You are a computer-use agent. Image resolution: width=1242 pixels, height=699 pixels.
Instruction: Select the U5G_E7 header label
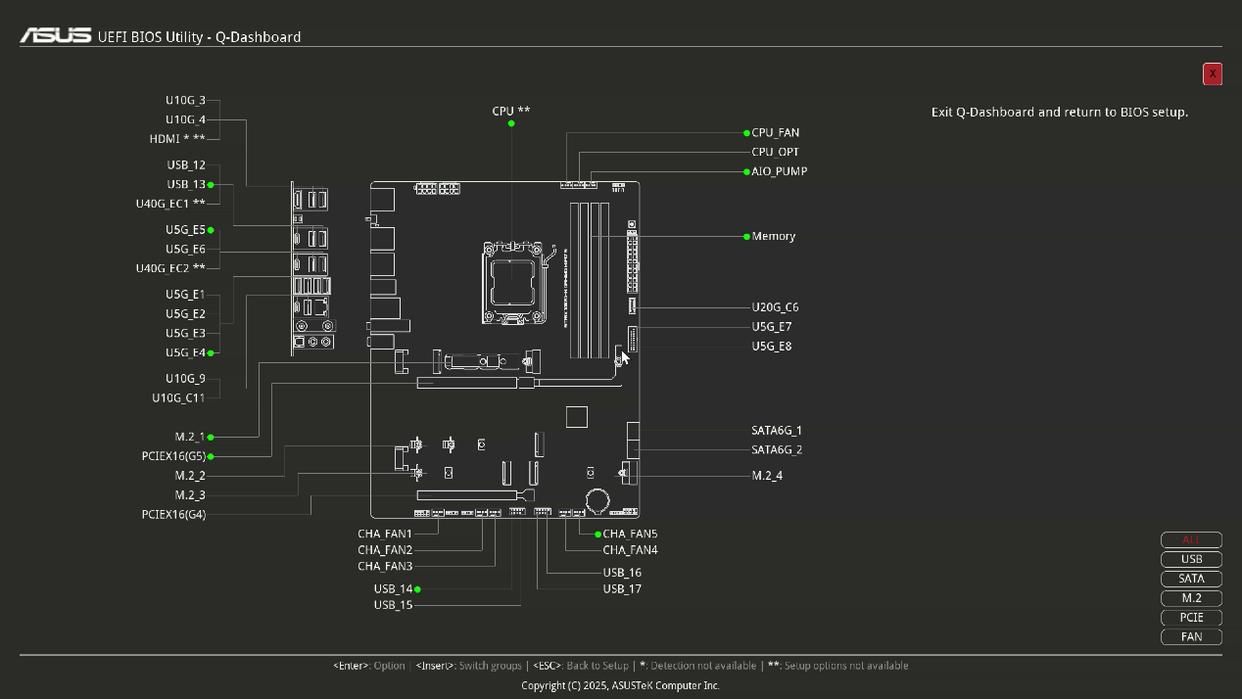pyautogui.click(x=771, y=326)
